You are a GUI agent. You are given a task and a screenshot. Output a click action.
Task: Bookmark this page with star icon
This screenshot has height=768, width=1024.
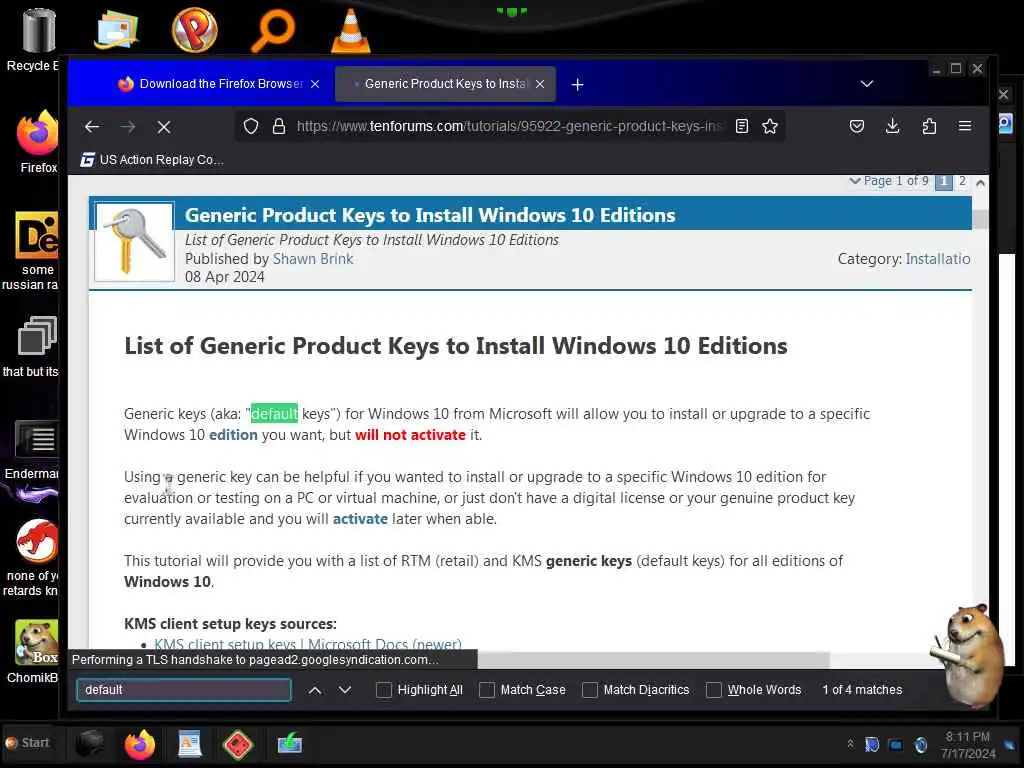(770, 126)
